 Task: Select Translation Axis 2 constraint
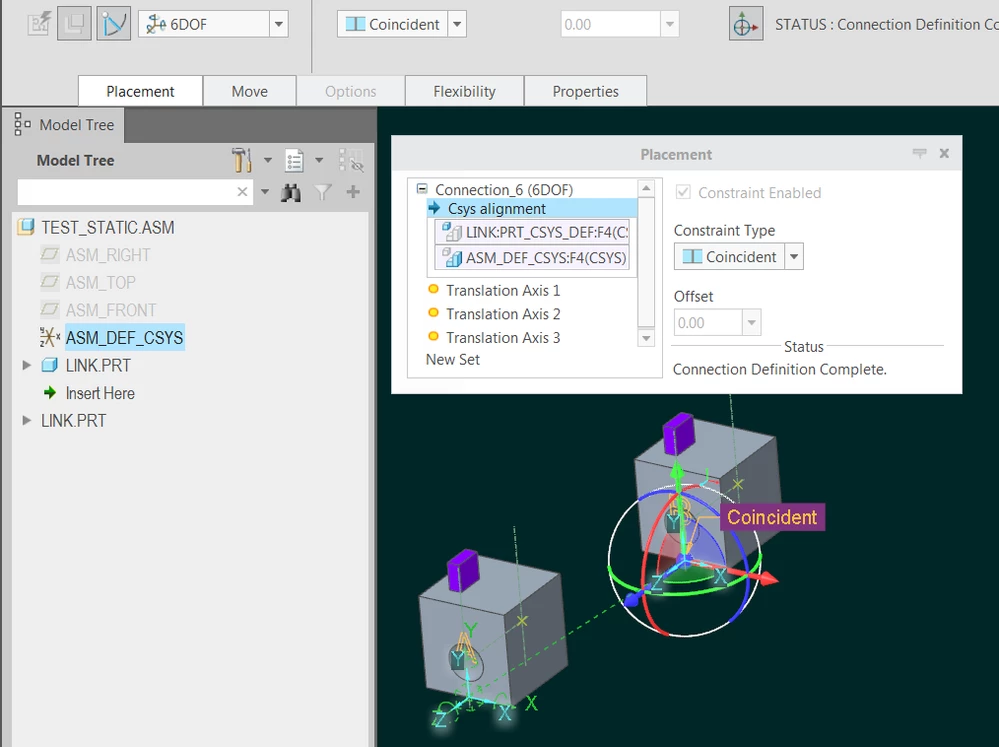click(503, 313)
